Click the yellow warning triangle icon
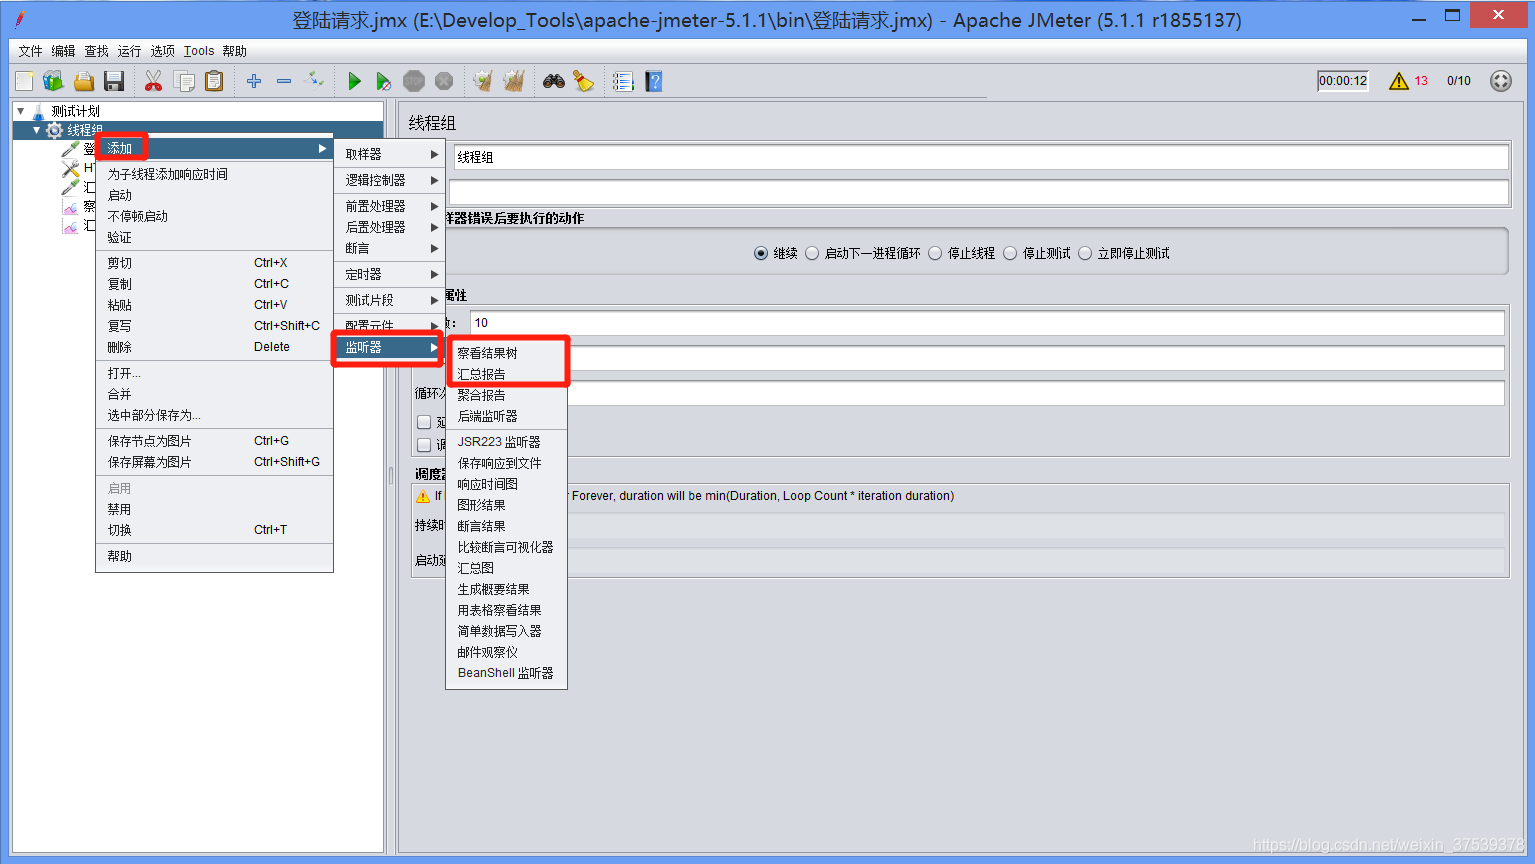Viewport: 1535px width, 864px height. (1398, 81)
